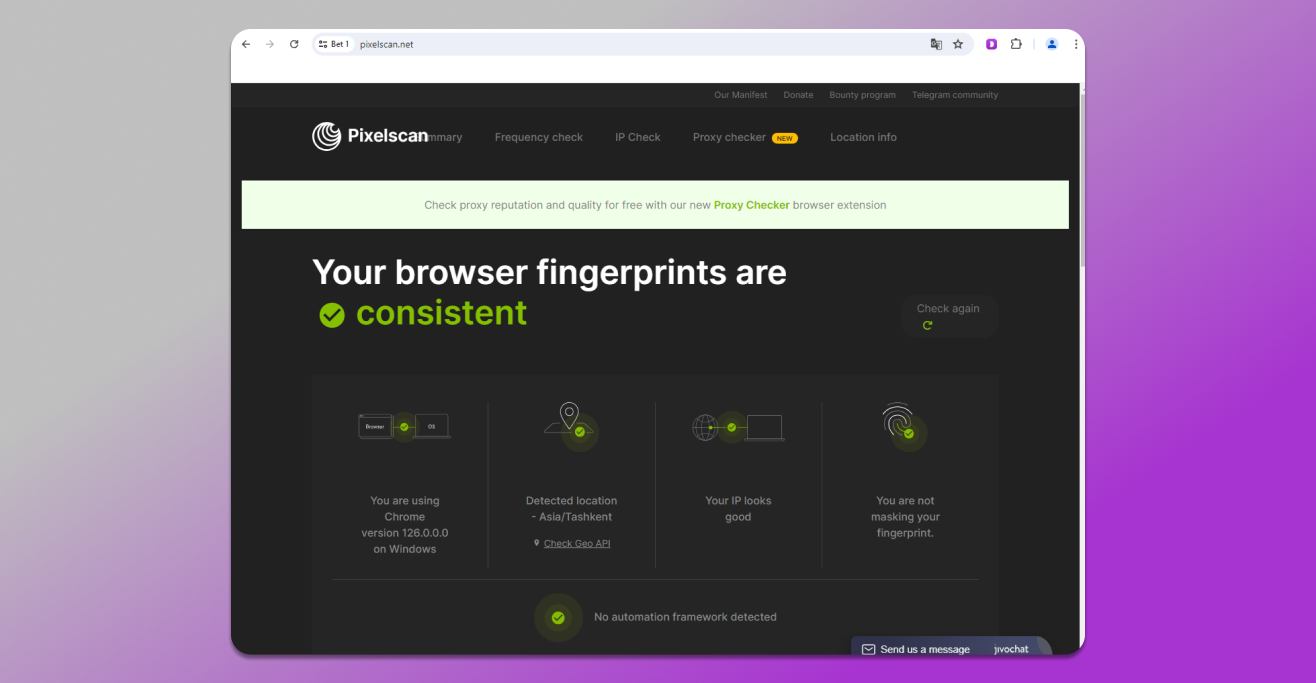Click the Pixelscan logo
1316x683 pixels.
click(x=369, y=137)
